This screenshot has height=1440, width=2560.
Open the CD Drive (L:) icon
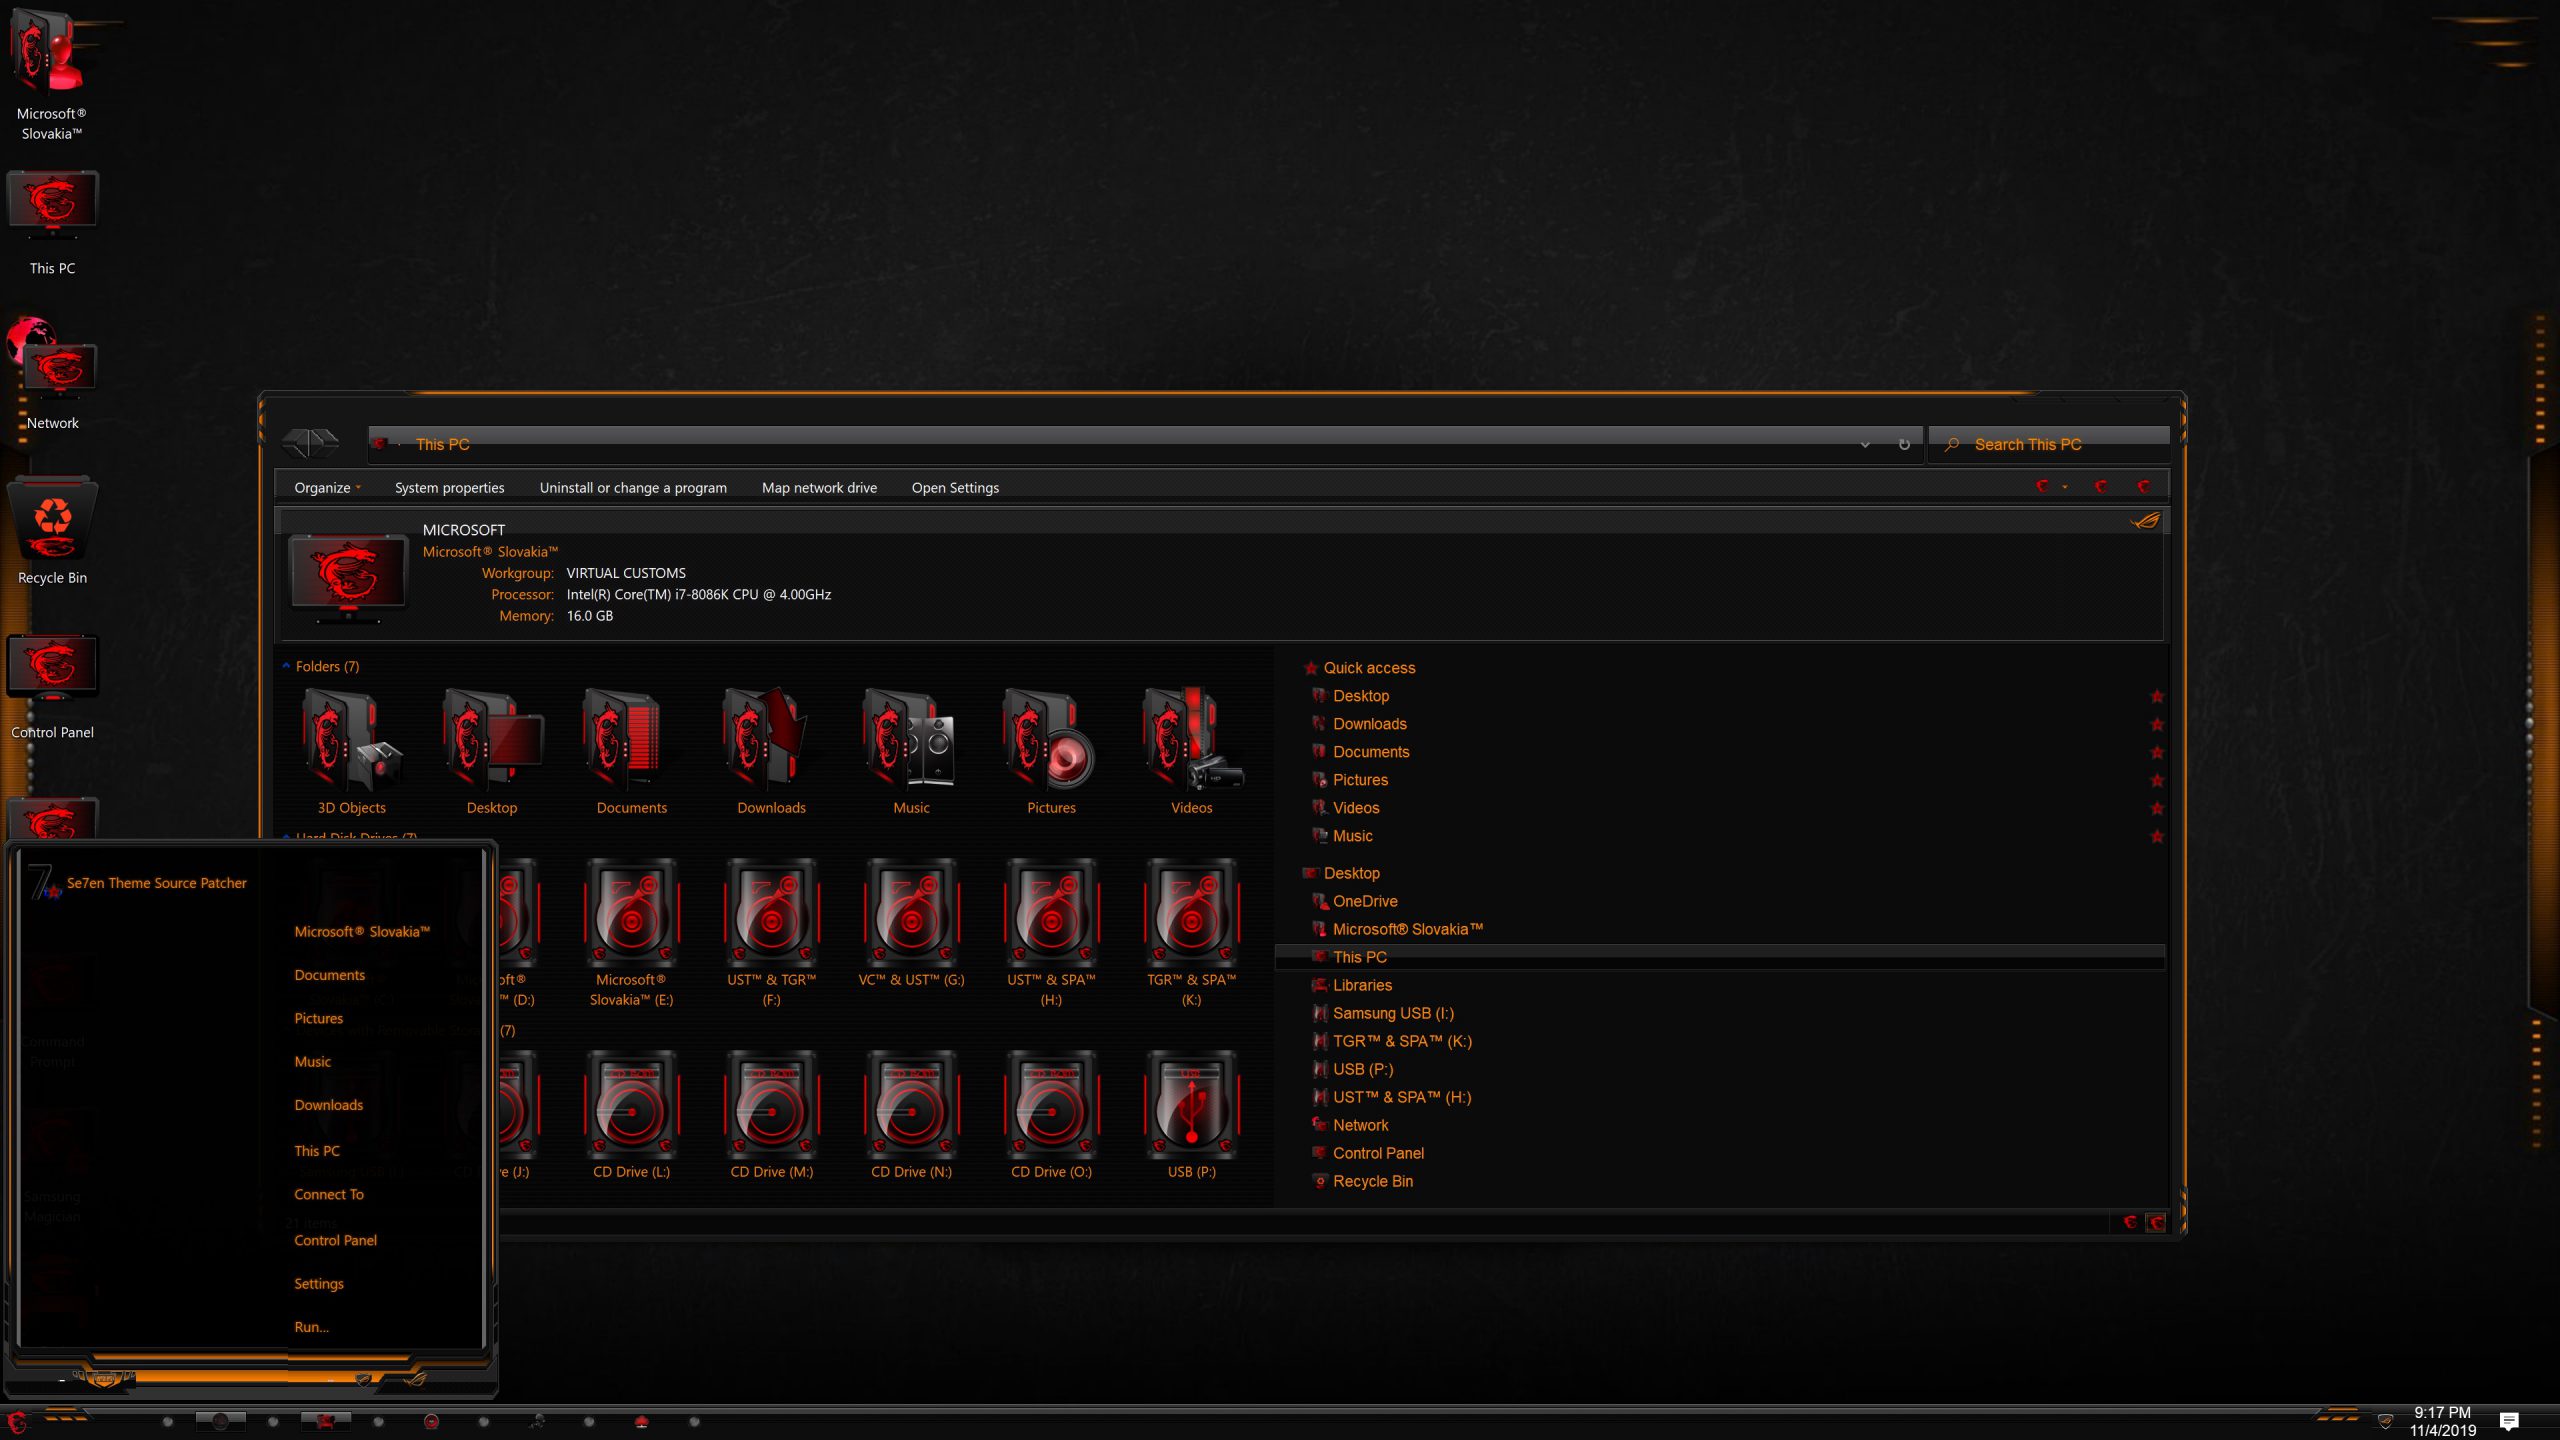point(631,1110)
